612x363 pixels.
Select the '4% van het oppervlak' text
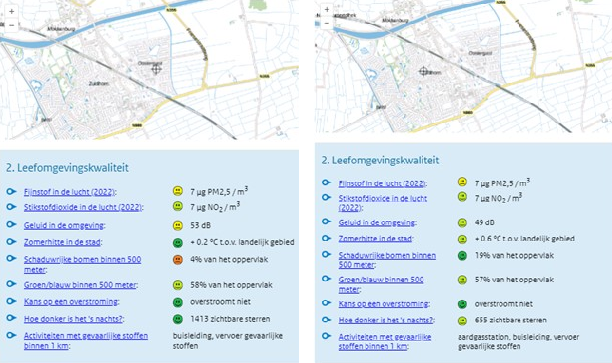[x=229, y=260]
